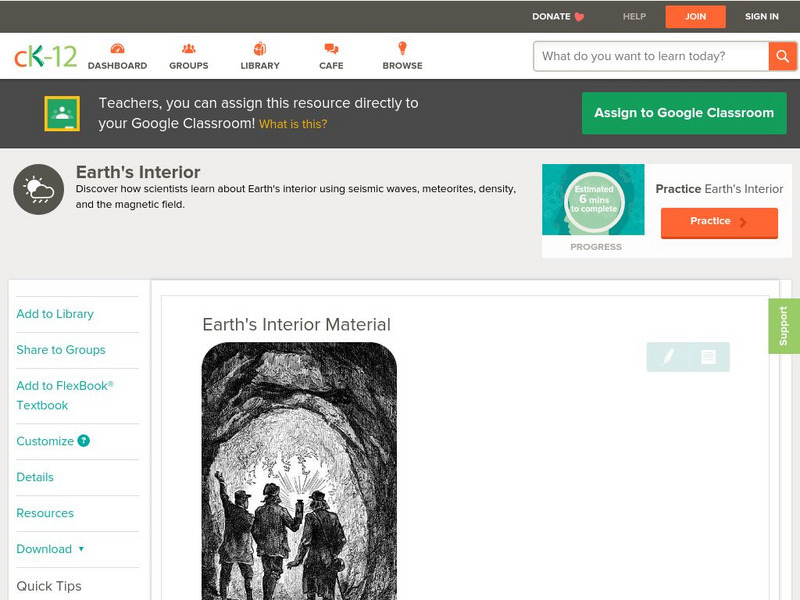
Task: Open the Groups icon in navigation
Action: click(188, 49)
